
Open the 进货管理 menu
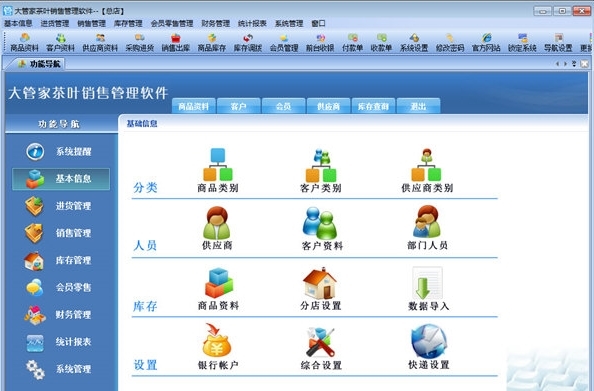(x=55, y=23)
